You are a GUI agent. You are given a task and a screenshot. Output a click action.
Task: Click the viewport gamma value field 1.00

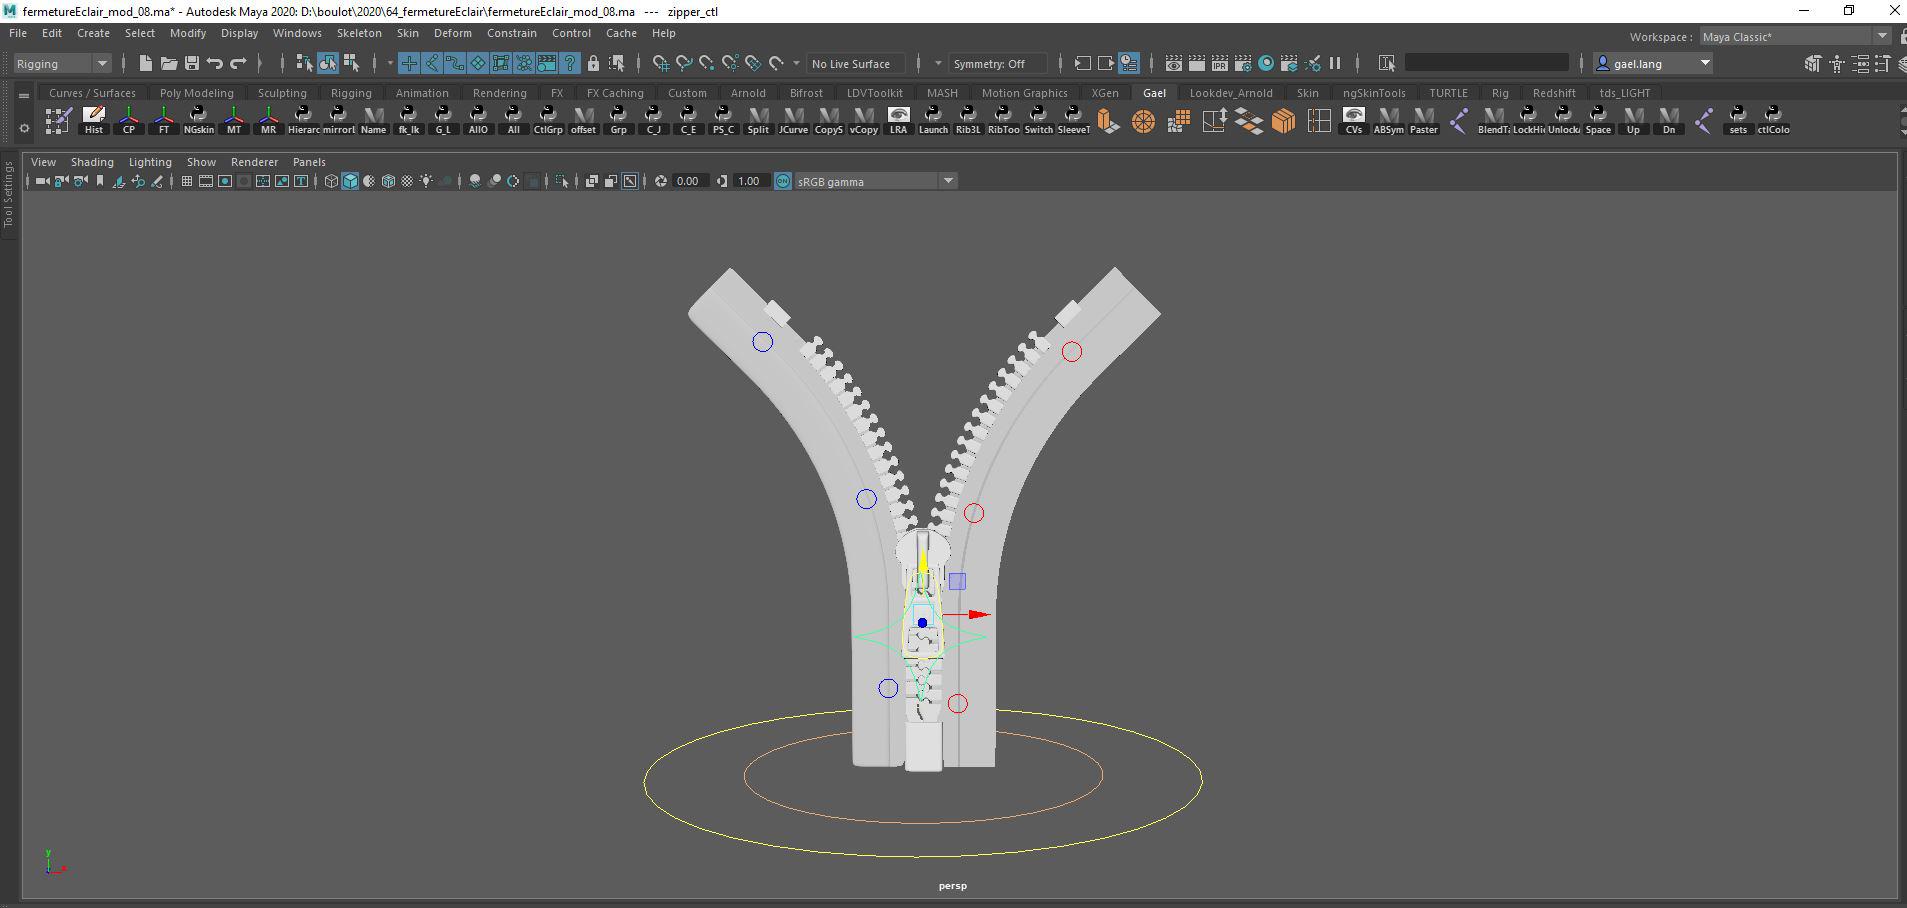(749, 181)
